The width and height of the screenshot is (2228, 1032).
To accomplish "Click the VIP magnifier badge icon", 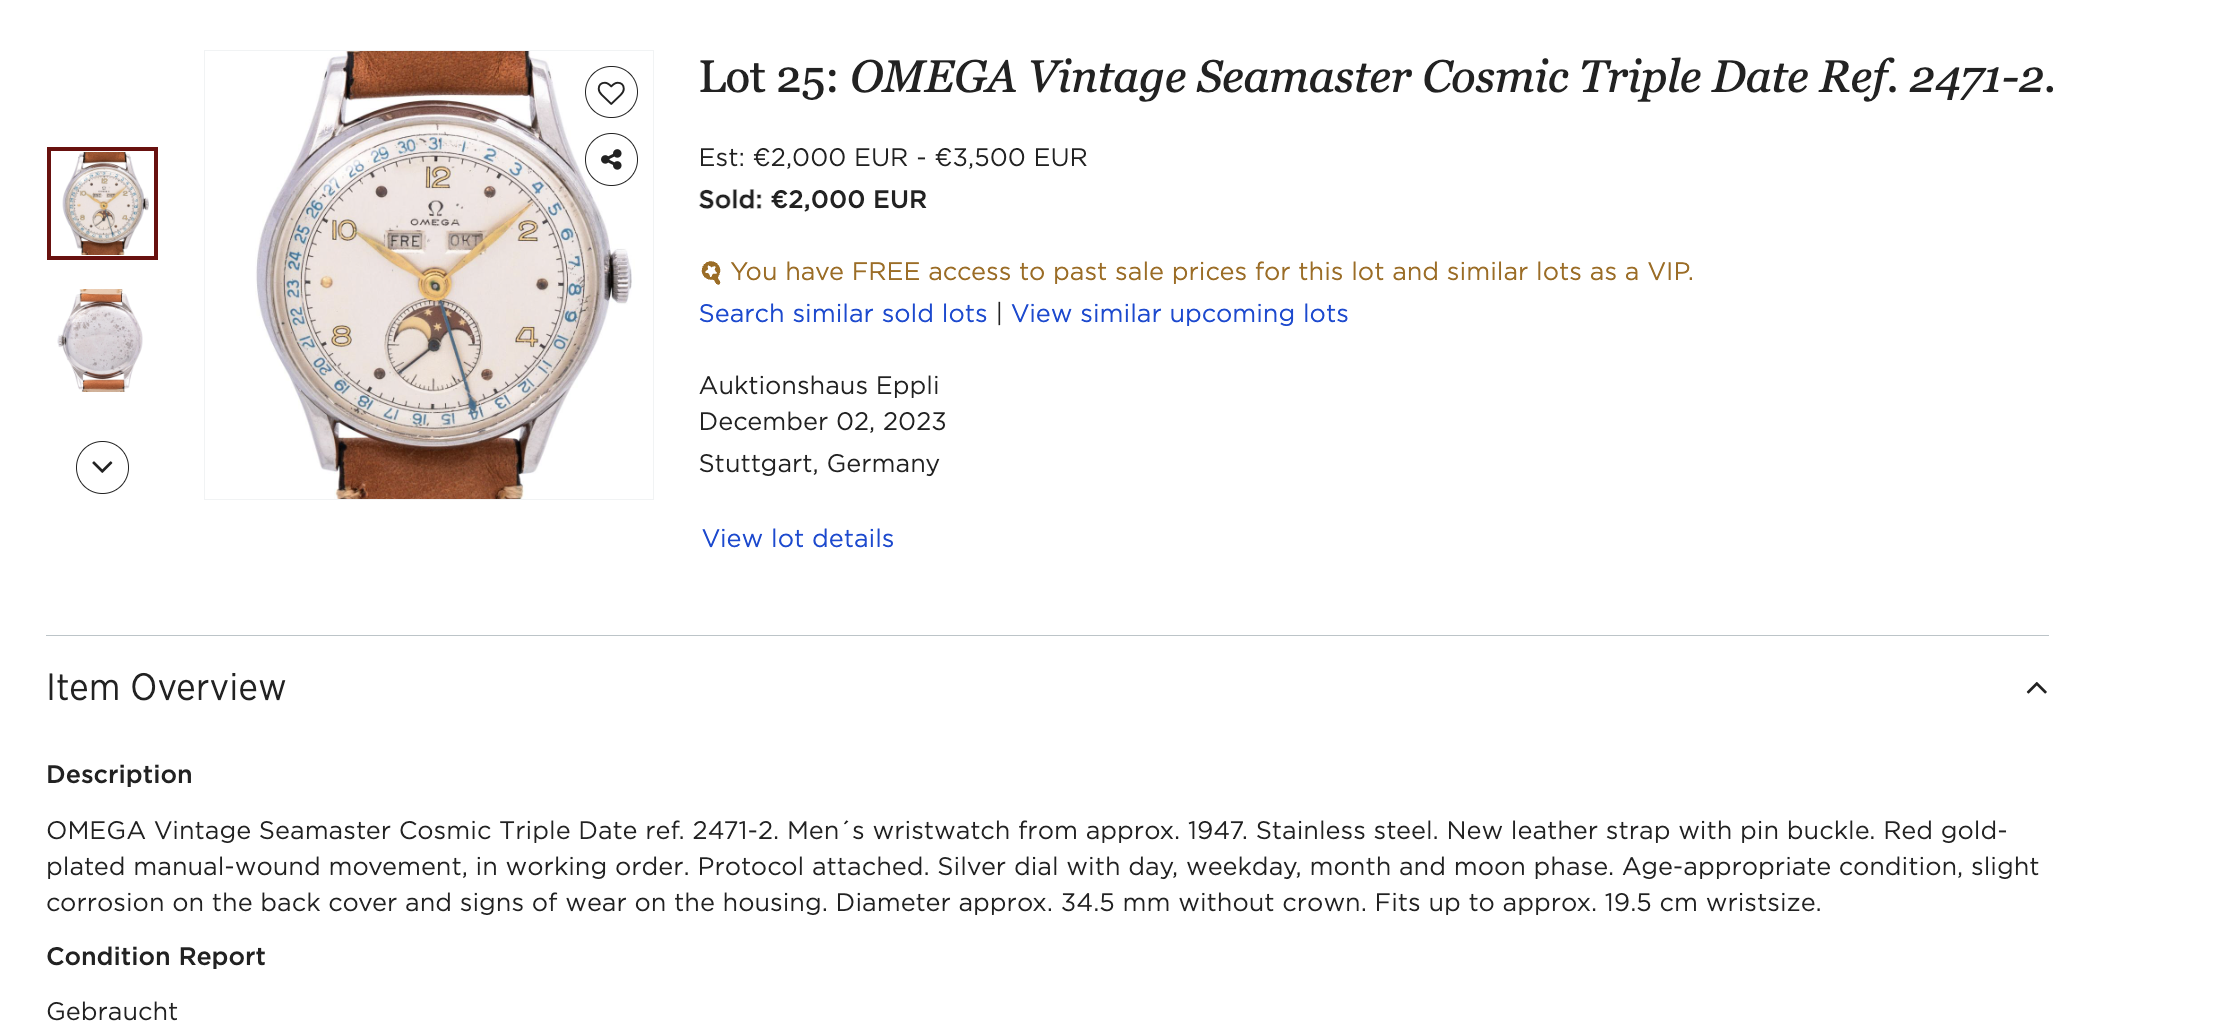I will click(x=711, y=272).
